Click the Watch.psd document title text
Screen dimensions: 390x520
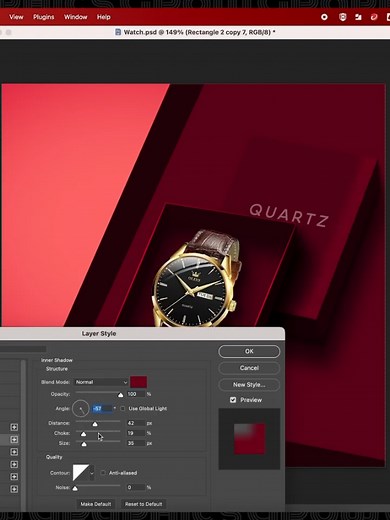point(199,32)
